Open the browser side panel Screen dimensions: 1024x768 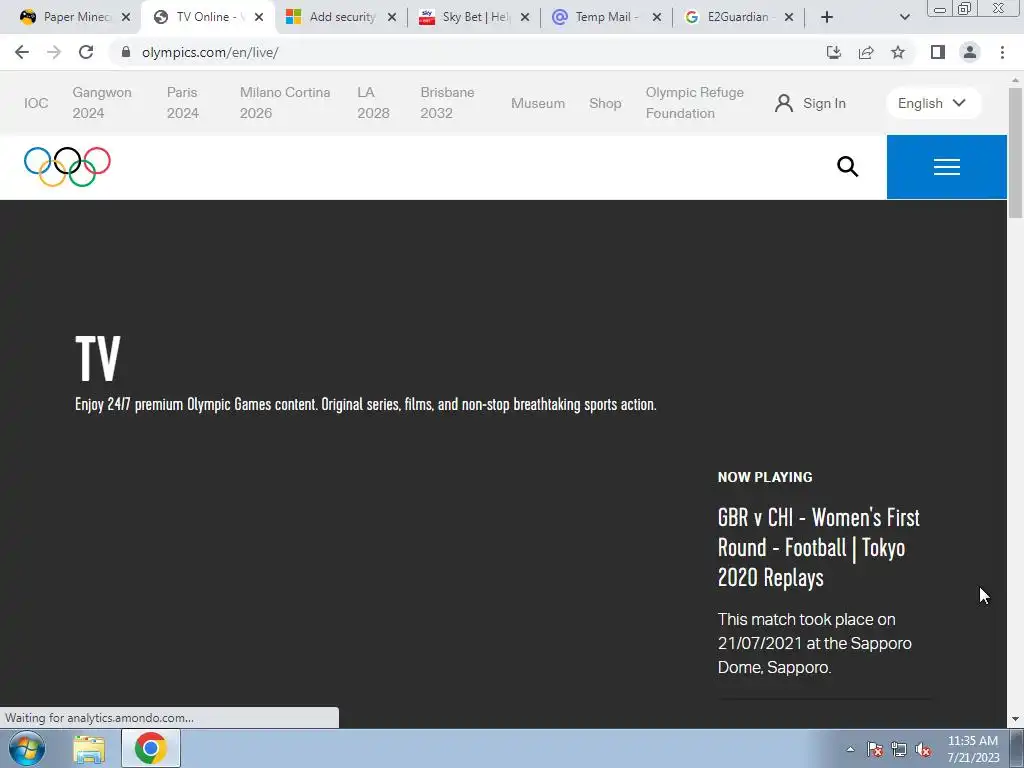(x=938, y=52)
